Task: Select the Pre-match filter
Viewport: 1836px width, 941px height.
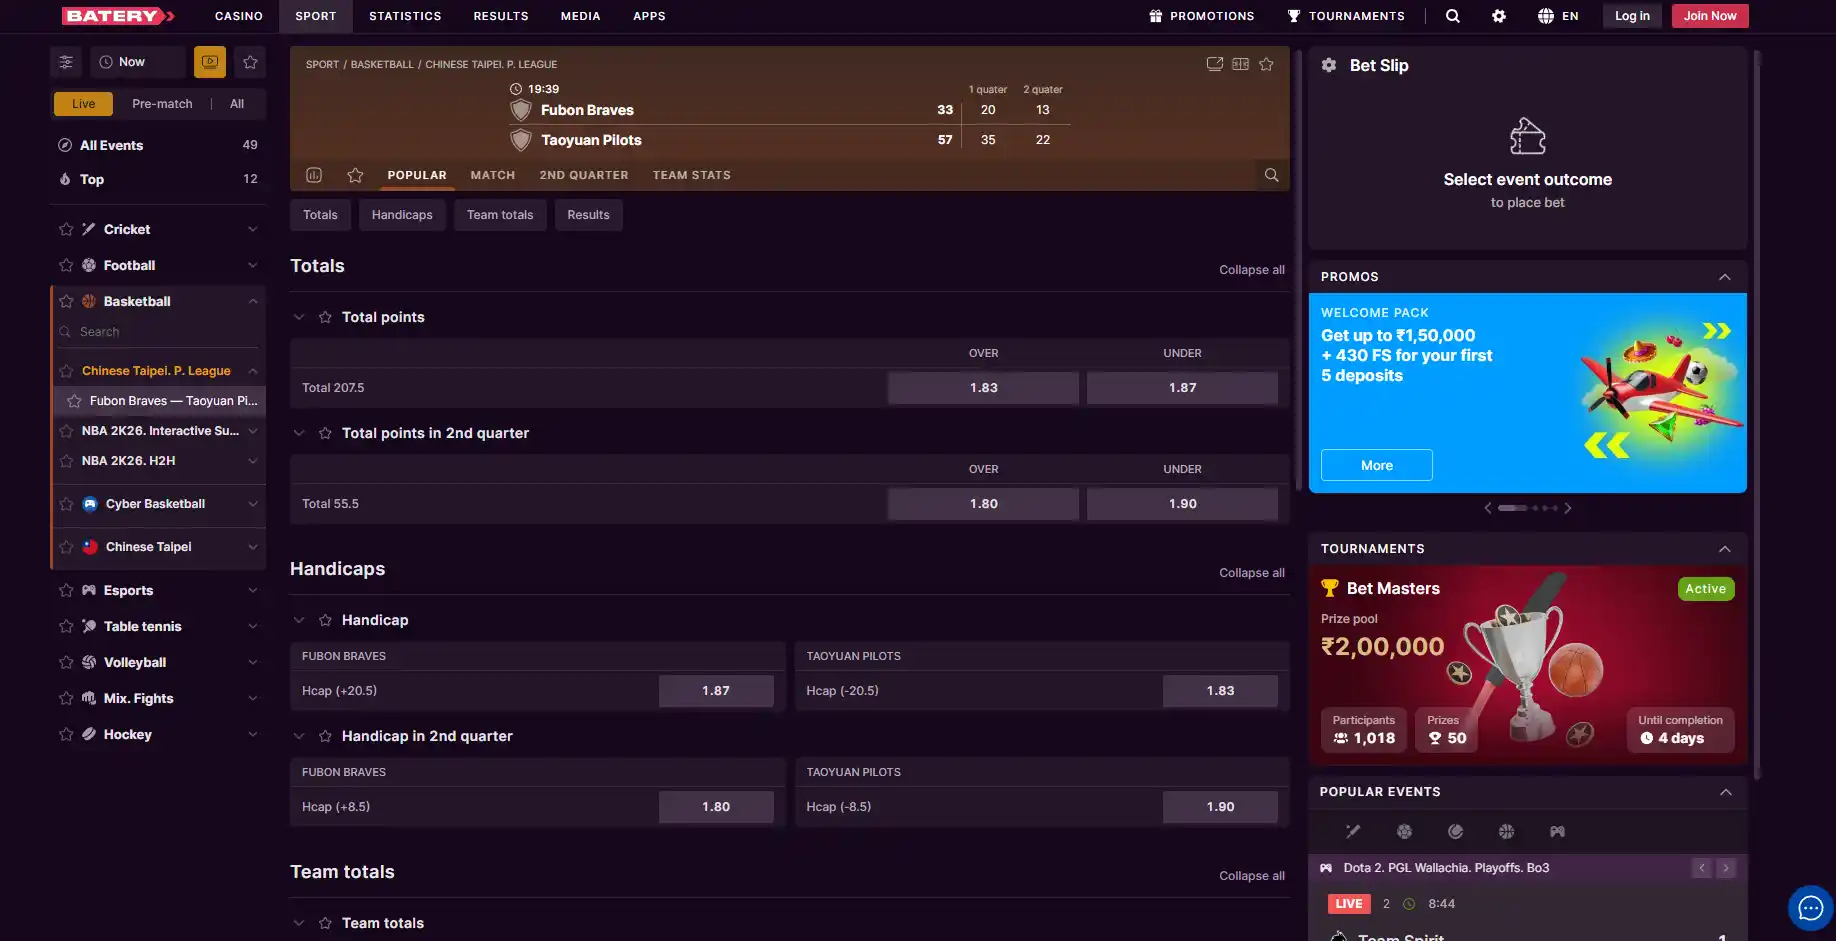Action: tap(162, 104)
